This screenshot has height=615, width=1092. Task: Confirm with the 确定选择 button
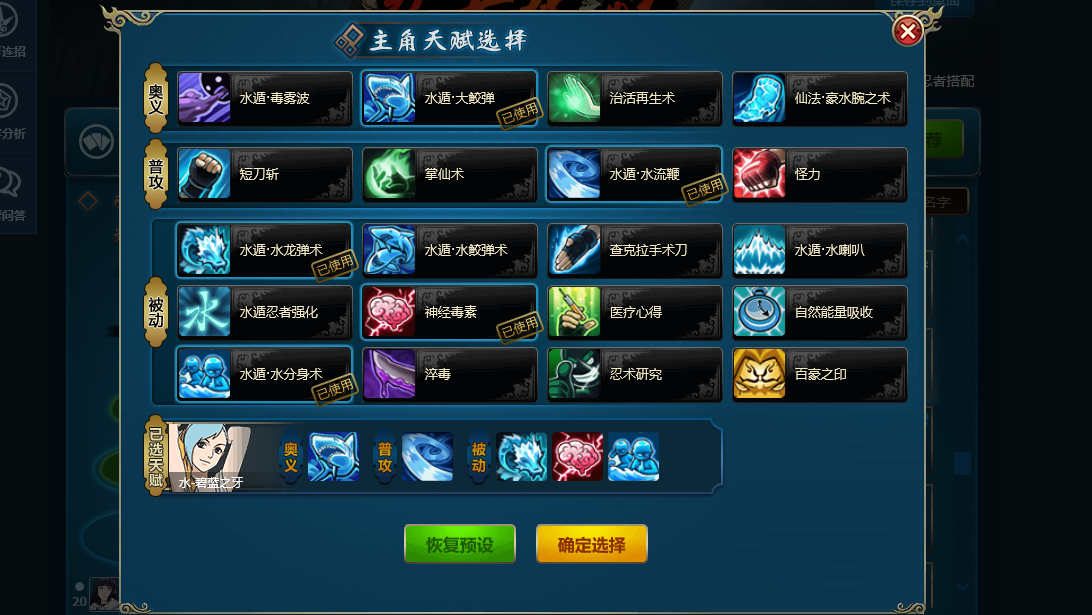591,544
